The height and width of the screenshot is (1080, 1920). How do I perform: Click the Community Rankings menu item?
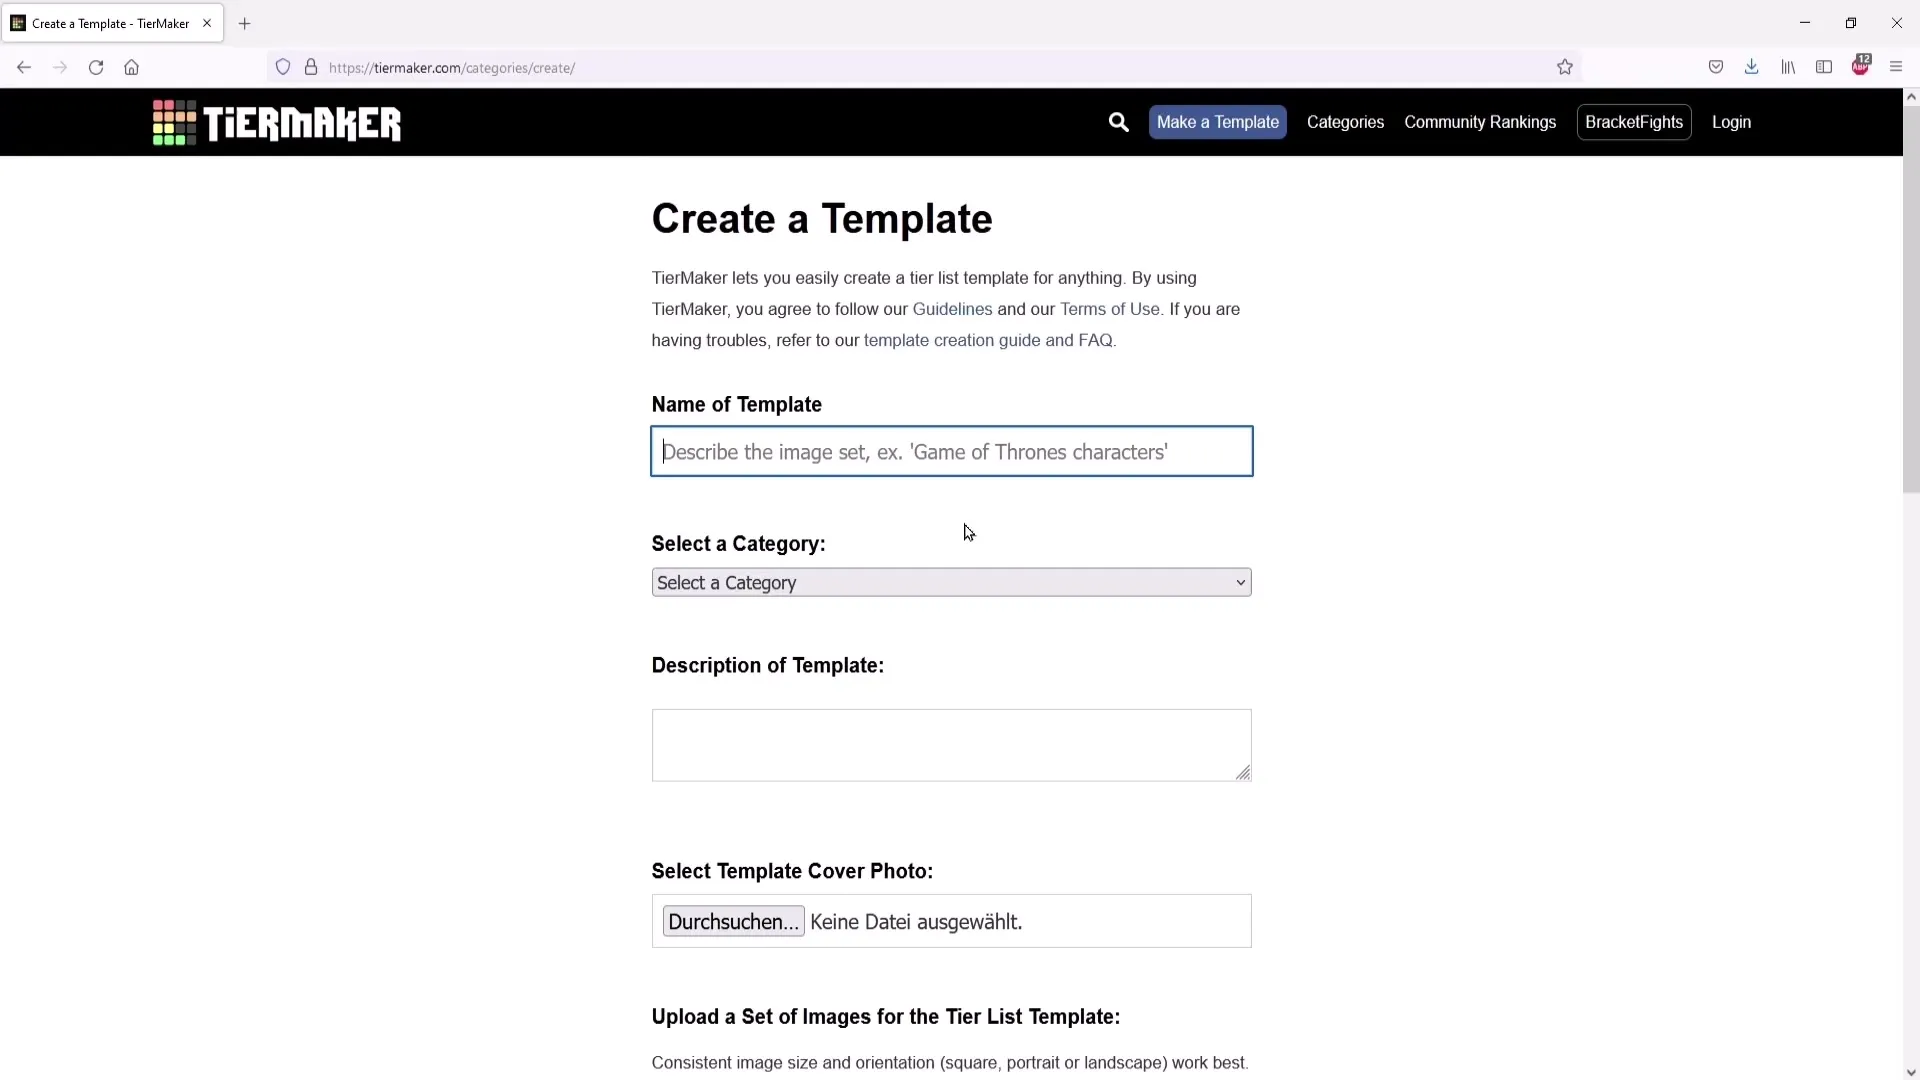click(x=1480, y=121)
